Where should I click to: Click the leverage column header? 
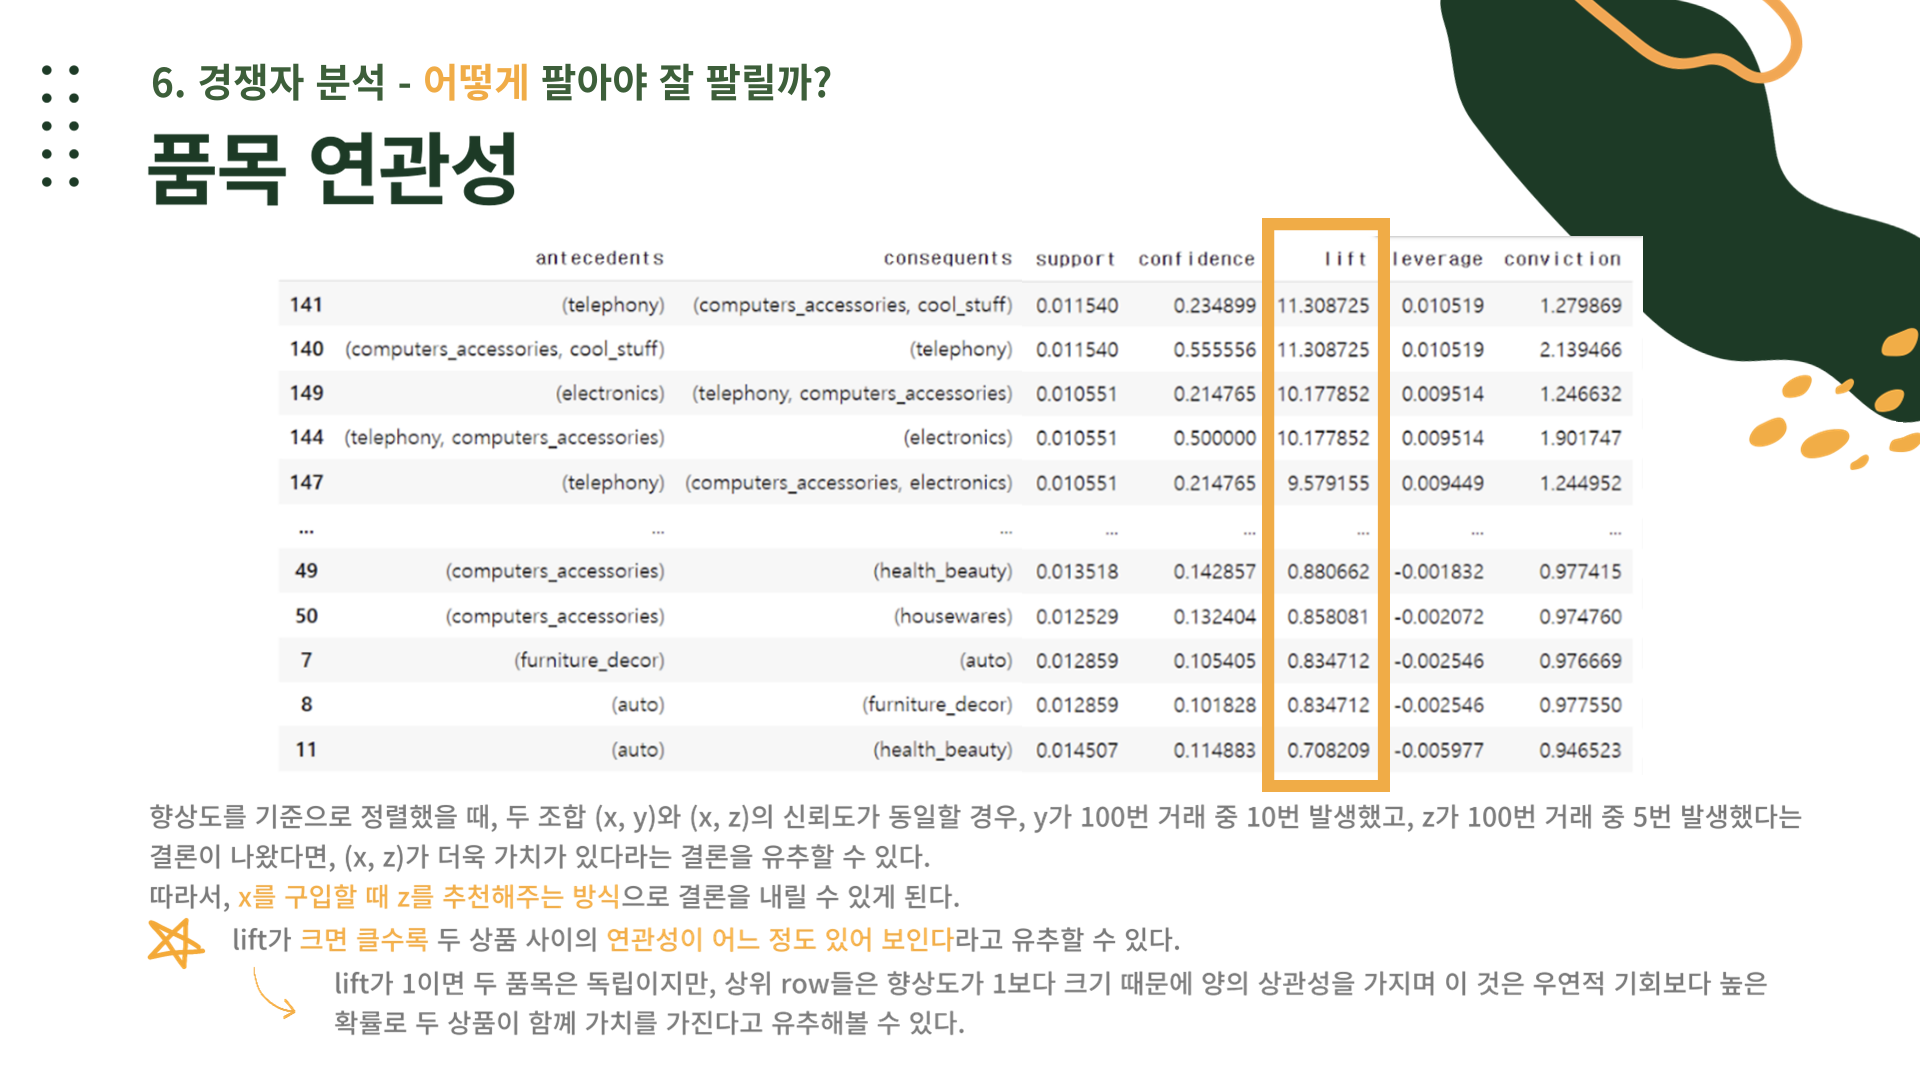(1437, 259)
